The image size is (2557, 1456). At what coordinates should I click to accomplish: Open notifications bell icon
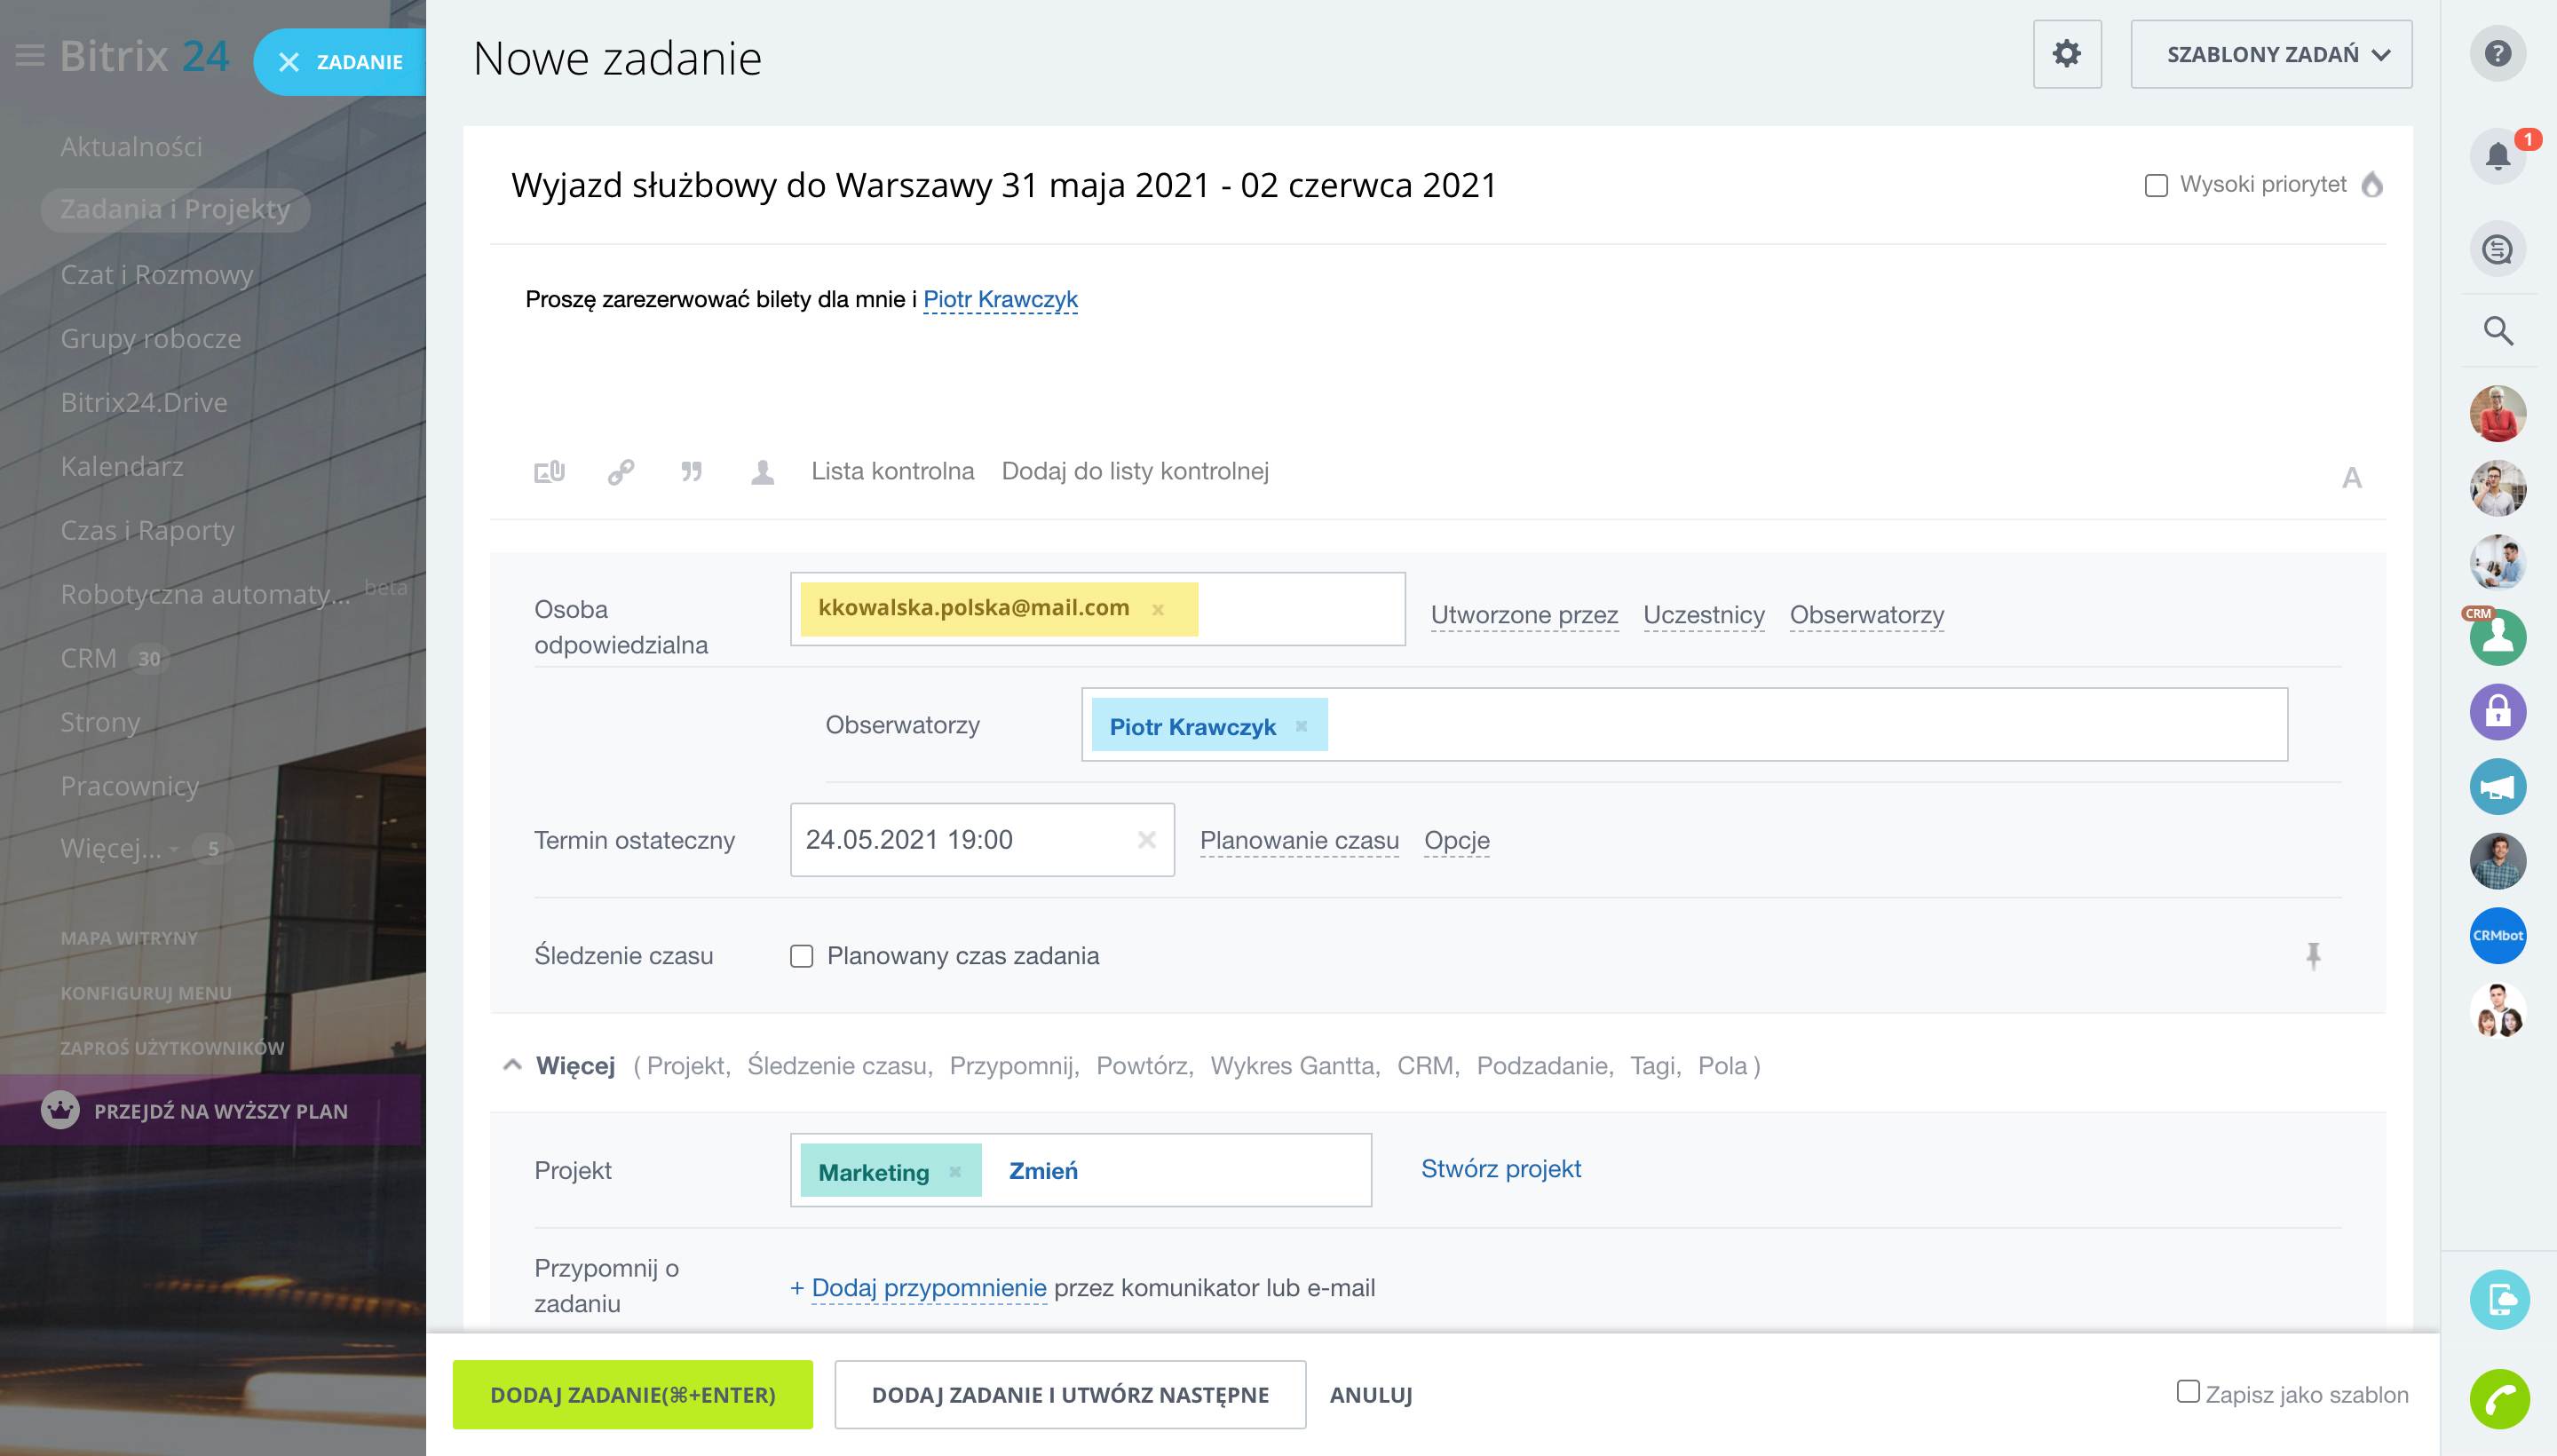point(2497,156)
